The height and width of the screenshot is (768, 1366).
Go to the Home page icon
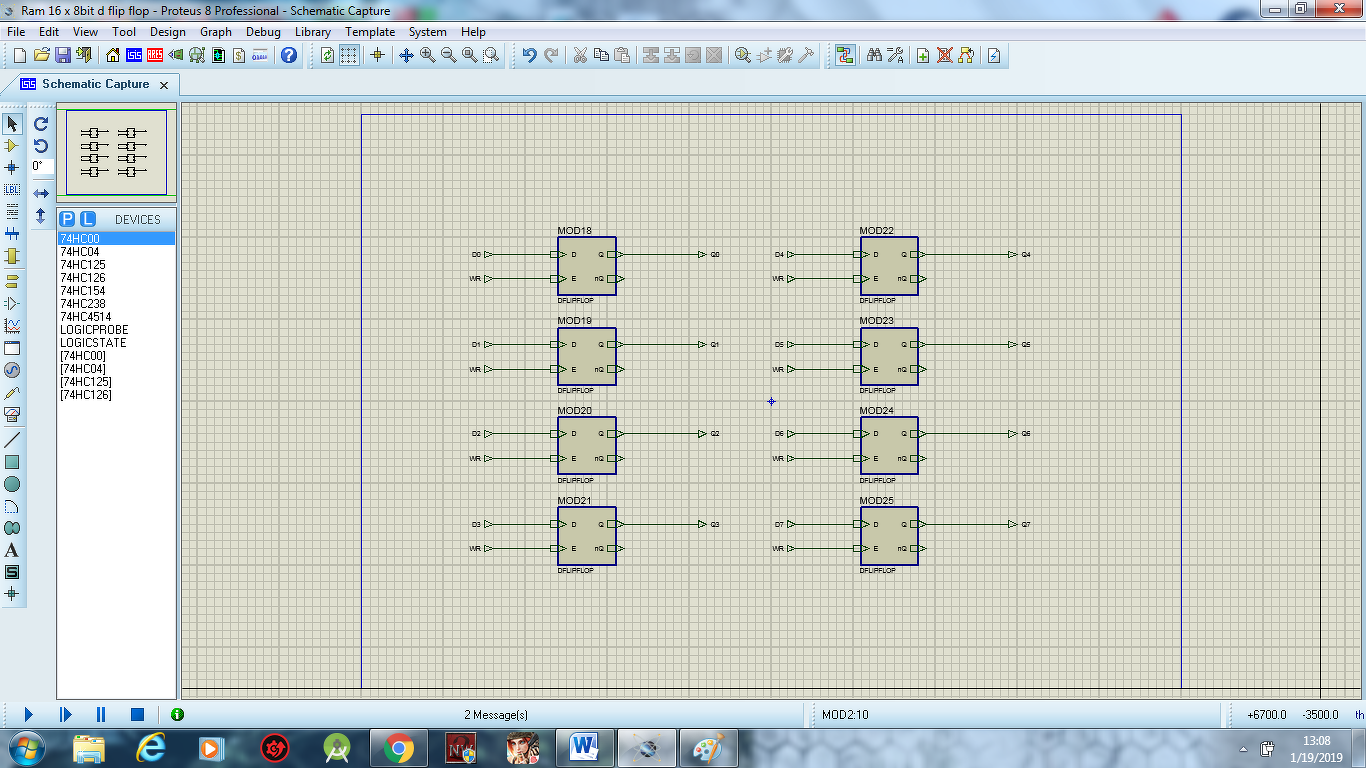click(x=112, y=55)
